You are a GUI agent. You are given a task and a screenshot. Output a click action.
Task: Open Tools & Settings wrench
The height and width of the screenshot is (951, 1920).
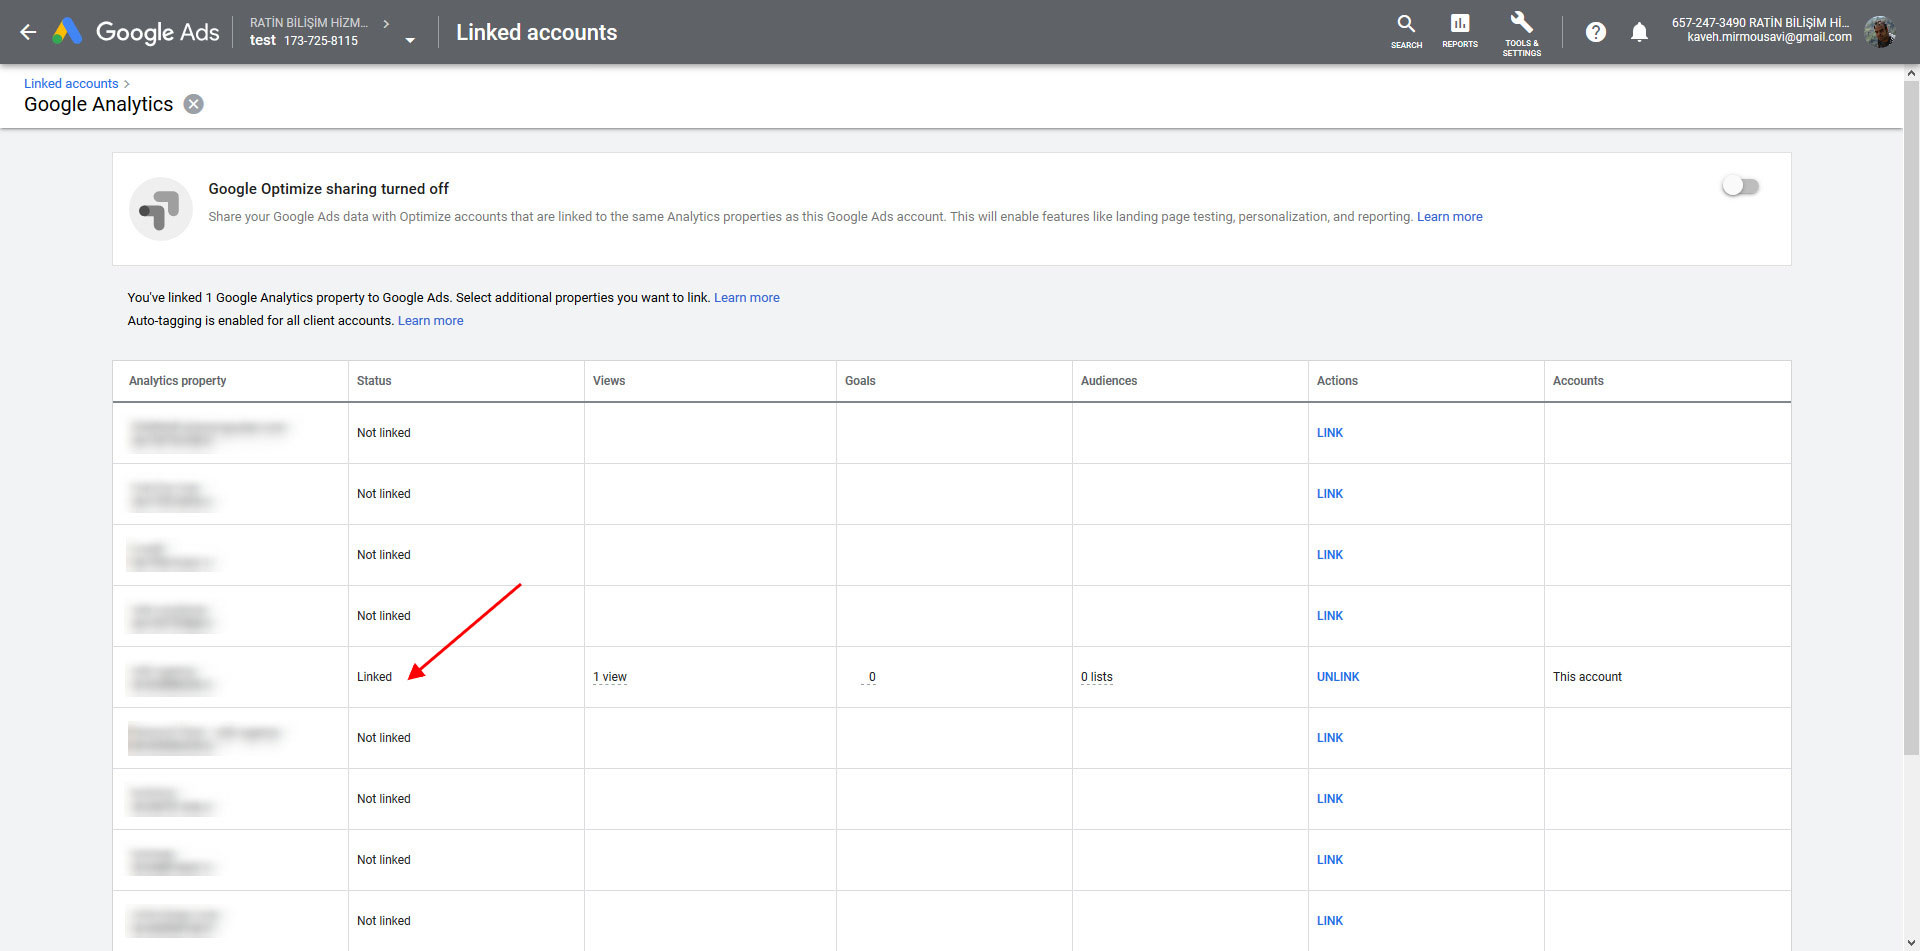pos(1521,33)
